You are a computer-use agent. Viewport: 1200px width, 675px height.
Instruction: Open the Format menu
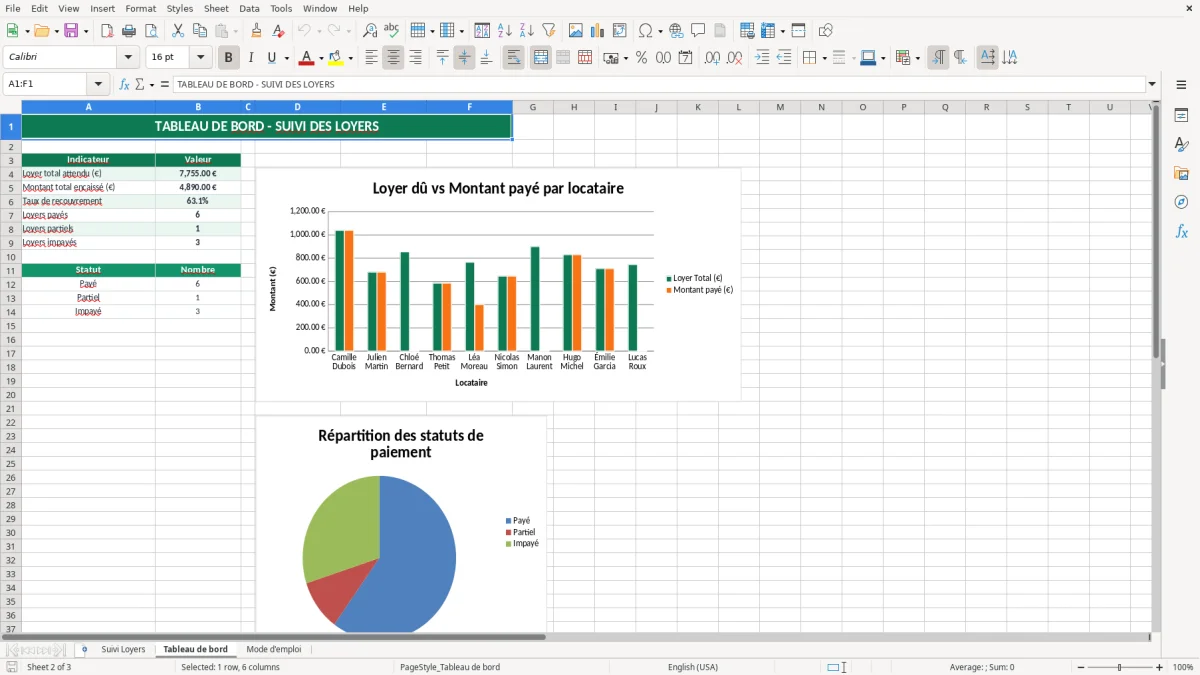[x=140, y=8]
